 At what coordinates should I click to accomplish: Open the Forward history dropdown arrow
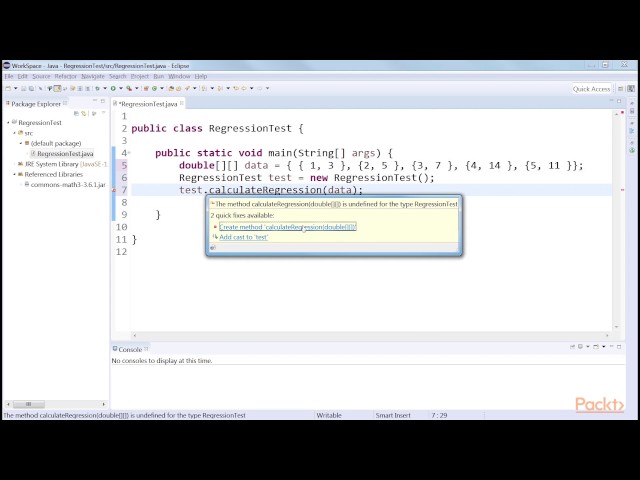267,88
